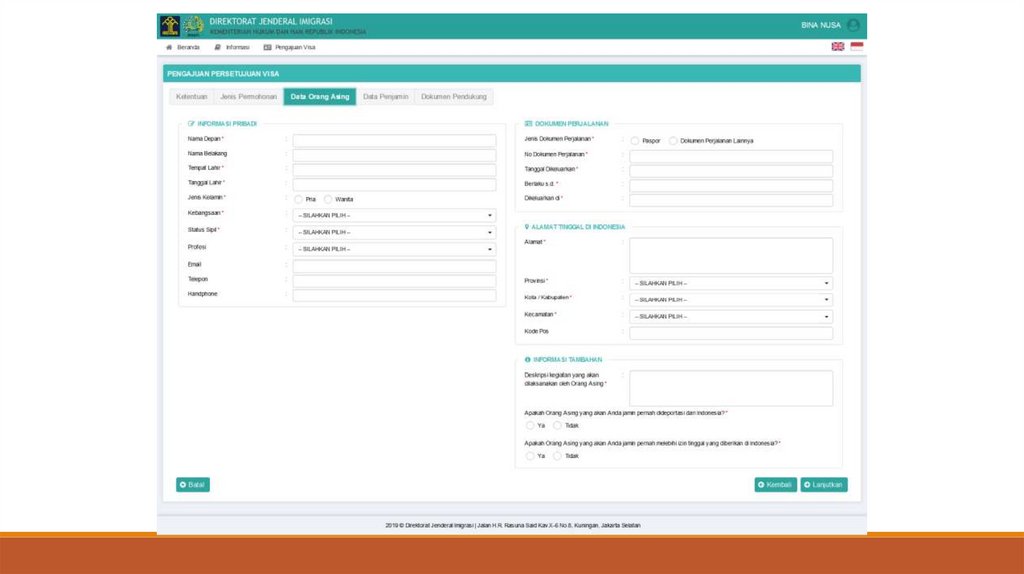1024x574 pixels.
Task: Click the Kode Pos input field
Action: [x=731, y=333]
